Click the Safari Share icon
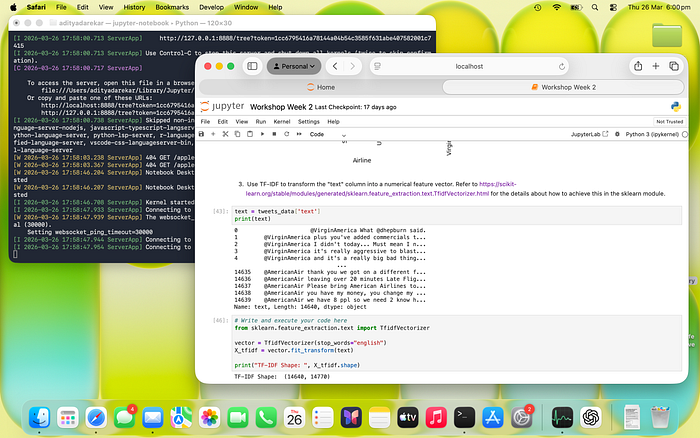Screen dimensions: 700x438 638,66
